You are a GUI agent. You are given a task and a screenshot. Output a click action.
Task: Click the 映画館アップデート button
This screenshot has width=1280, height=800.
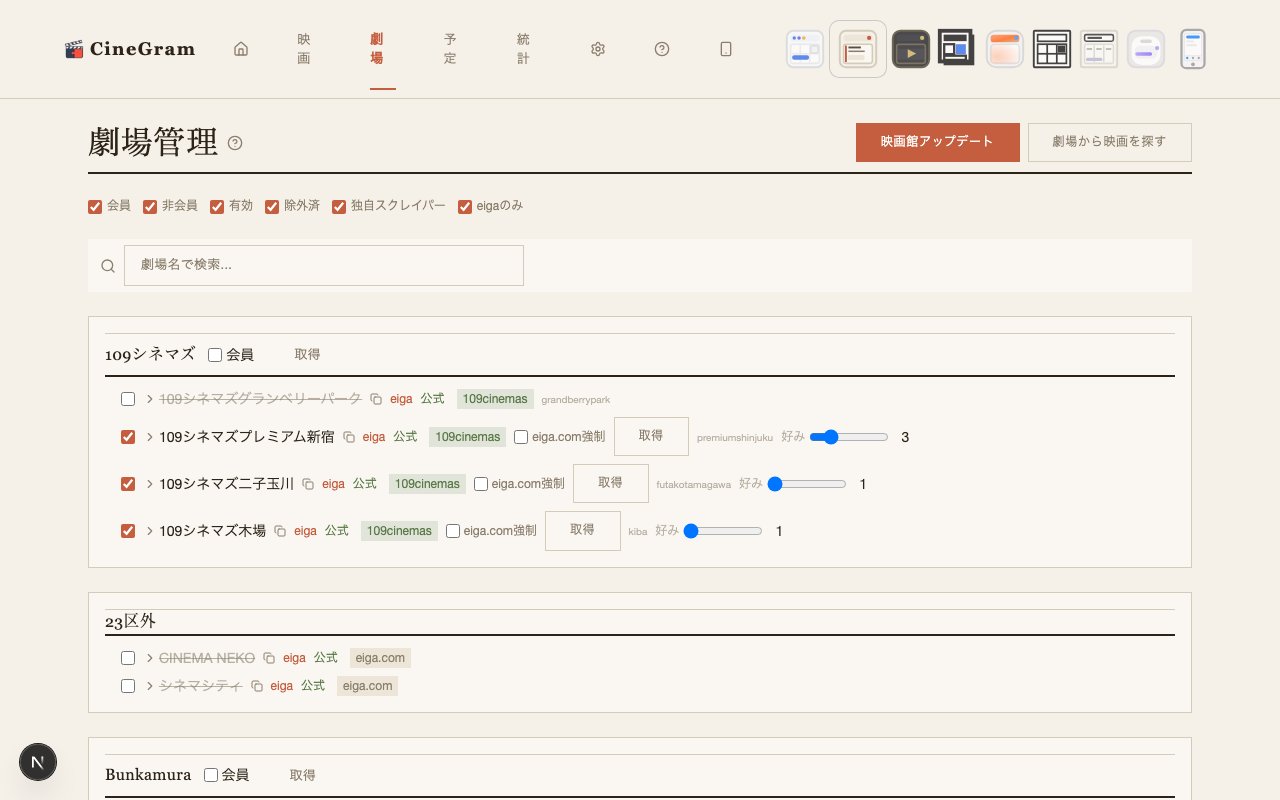[x=937, y=142]
